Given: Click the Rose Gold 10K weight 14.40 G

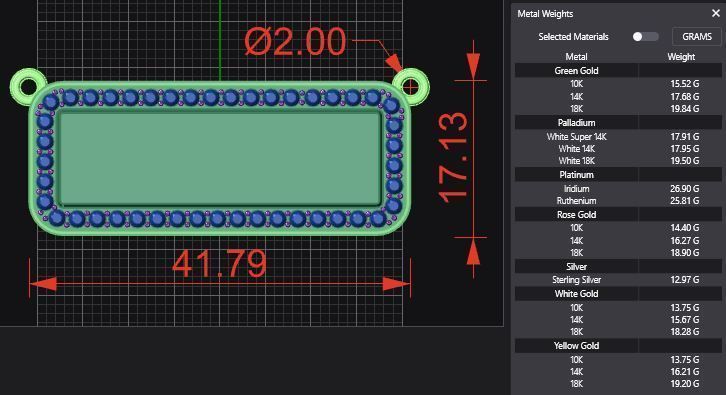Looking at the screenshot, I should click(684, 228).
